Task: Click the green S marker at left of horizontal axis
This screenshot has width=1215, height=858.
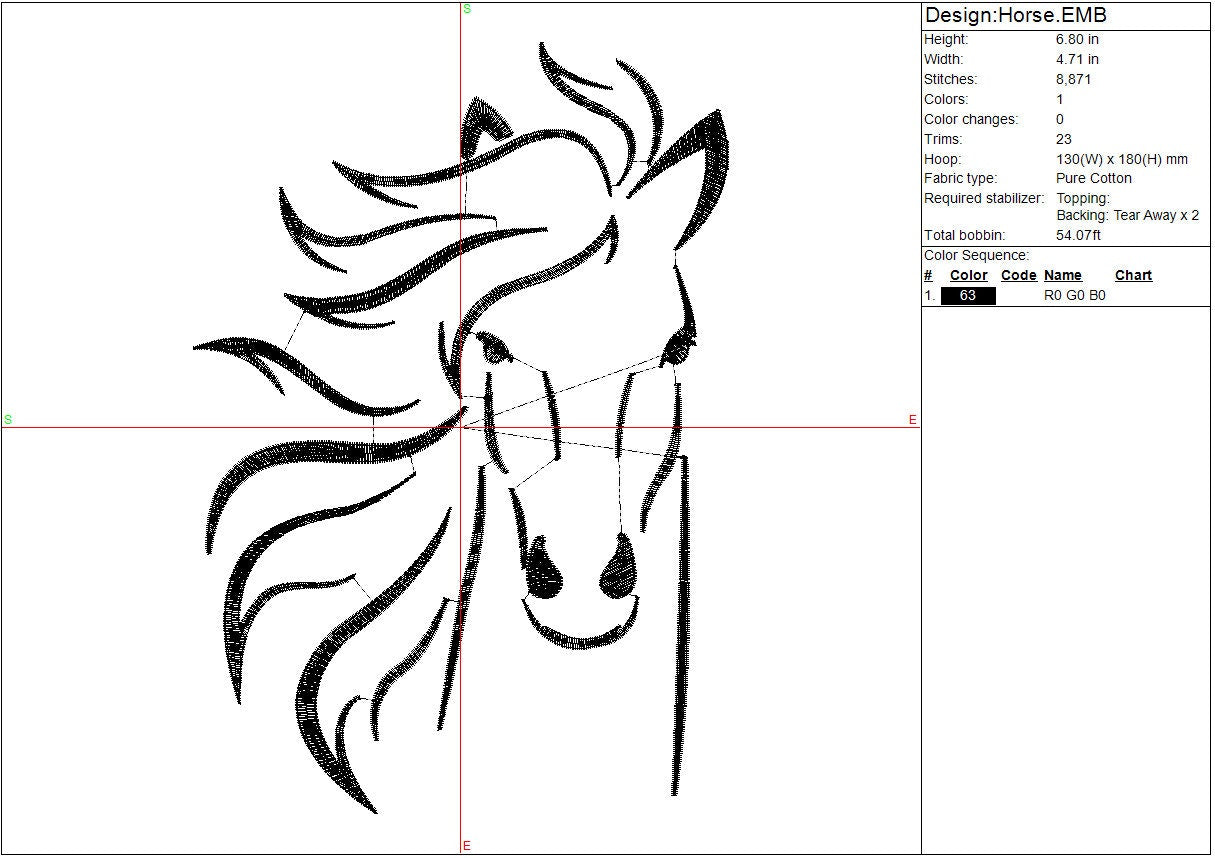Action: pyautogui.click(x=8, y=420)
